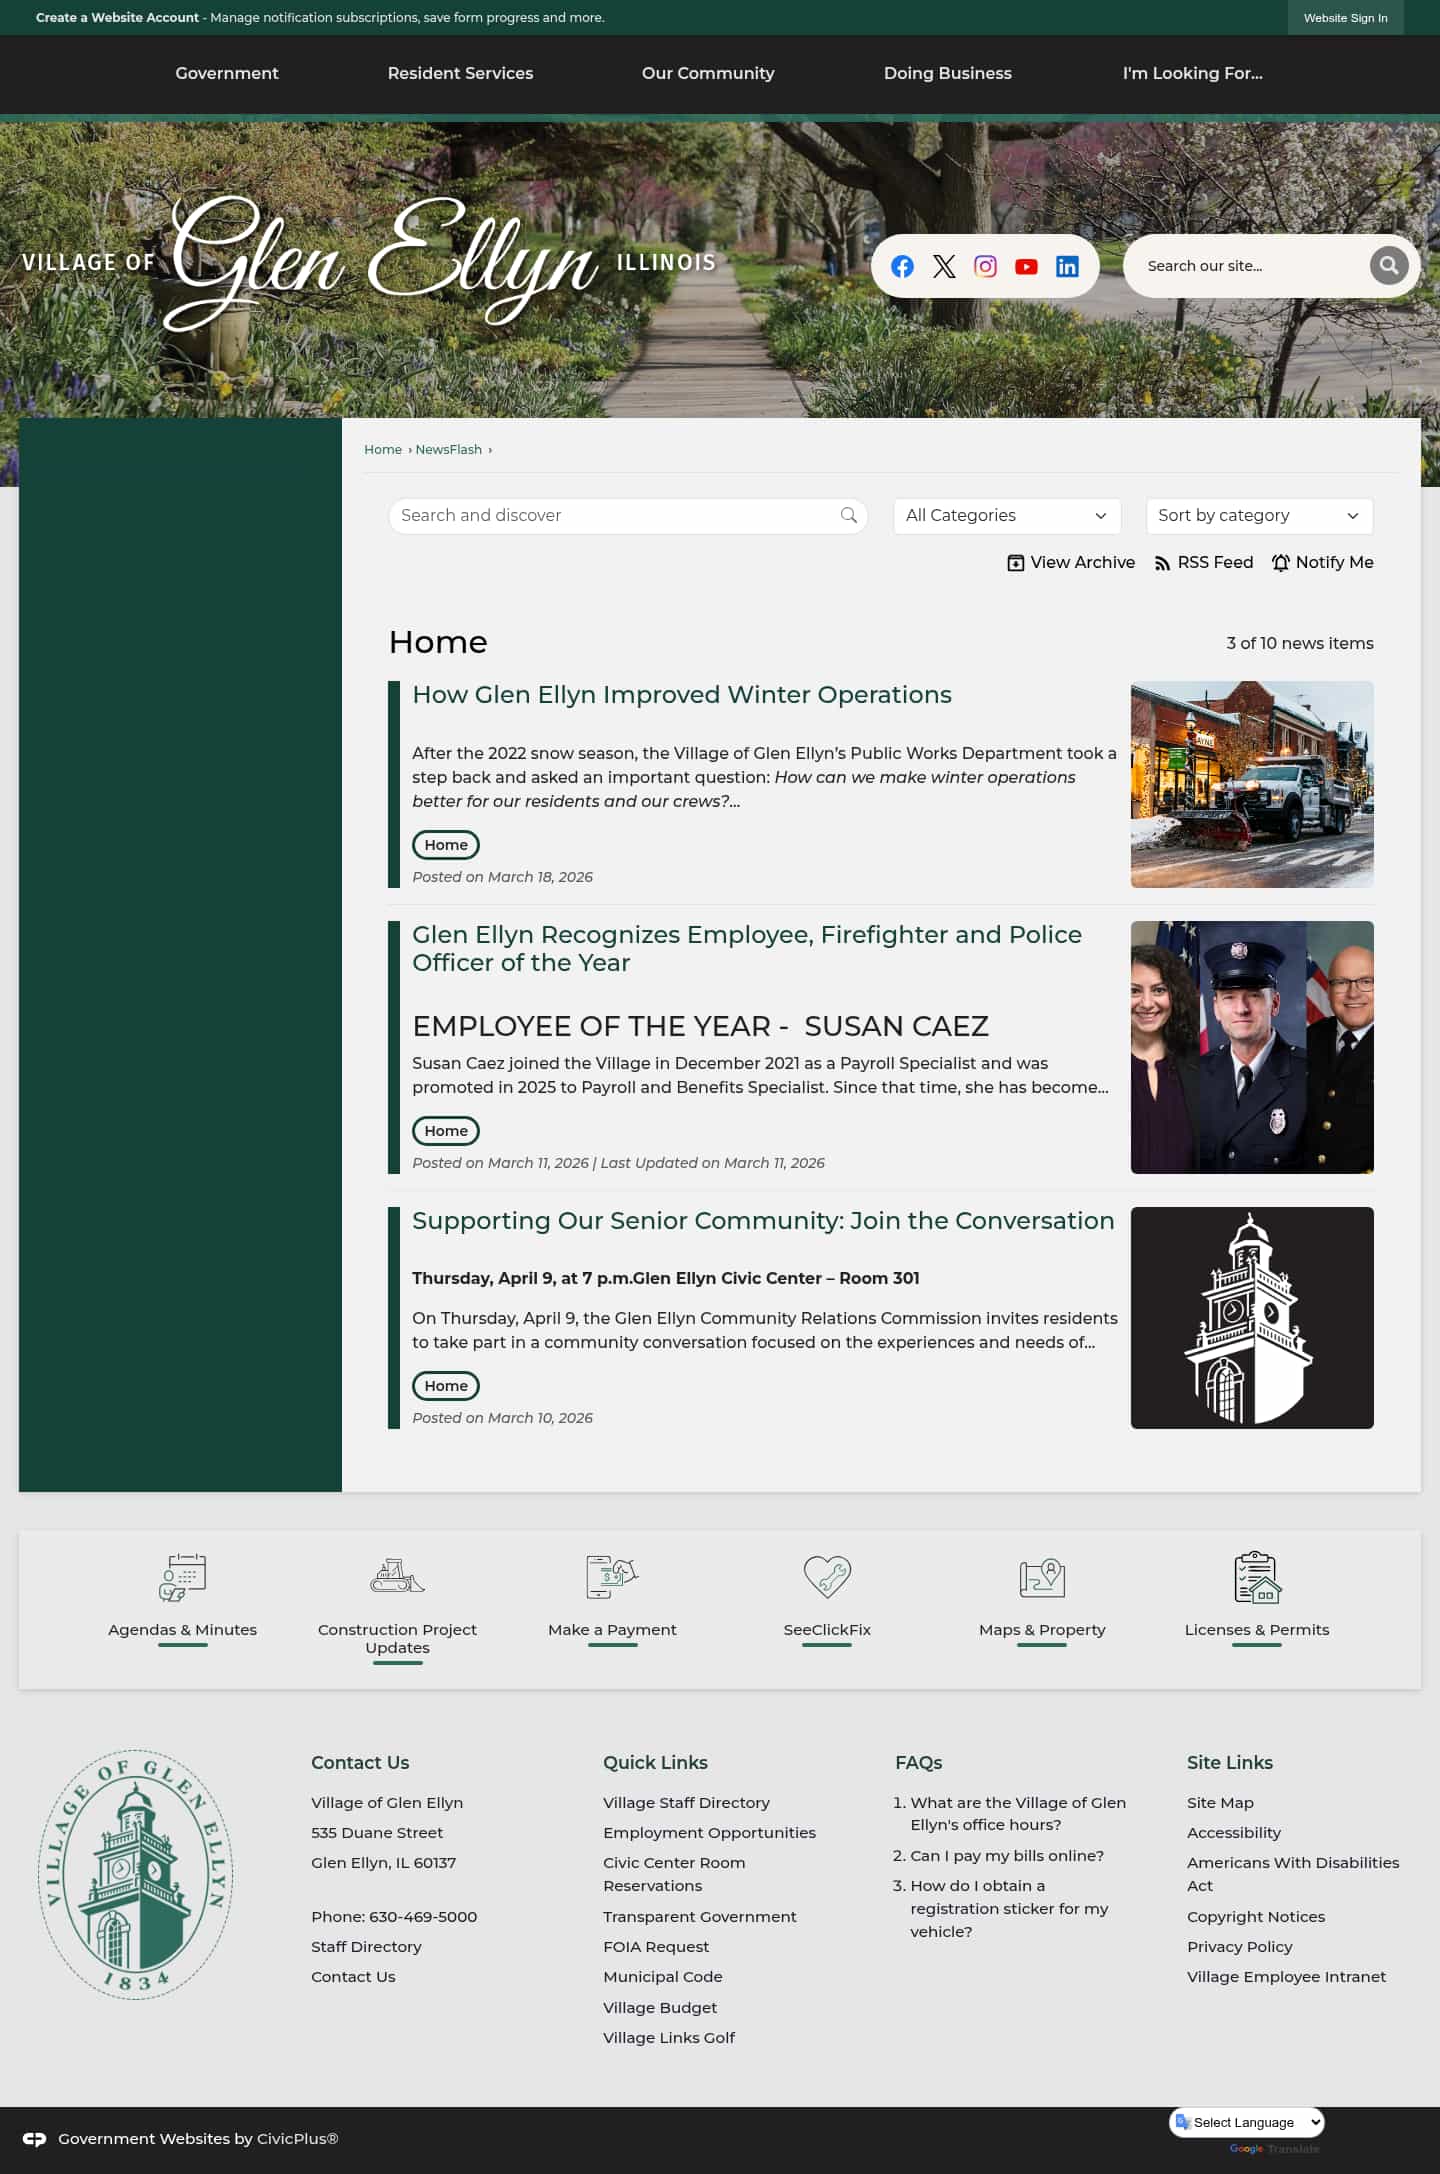Open the vehicle registration sticker FAQ
The image size is (1440, 2174).
(x=1009, y=1908)
